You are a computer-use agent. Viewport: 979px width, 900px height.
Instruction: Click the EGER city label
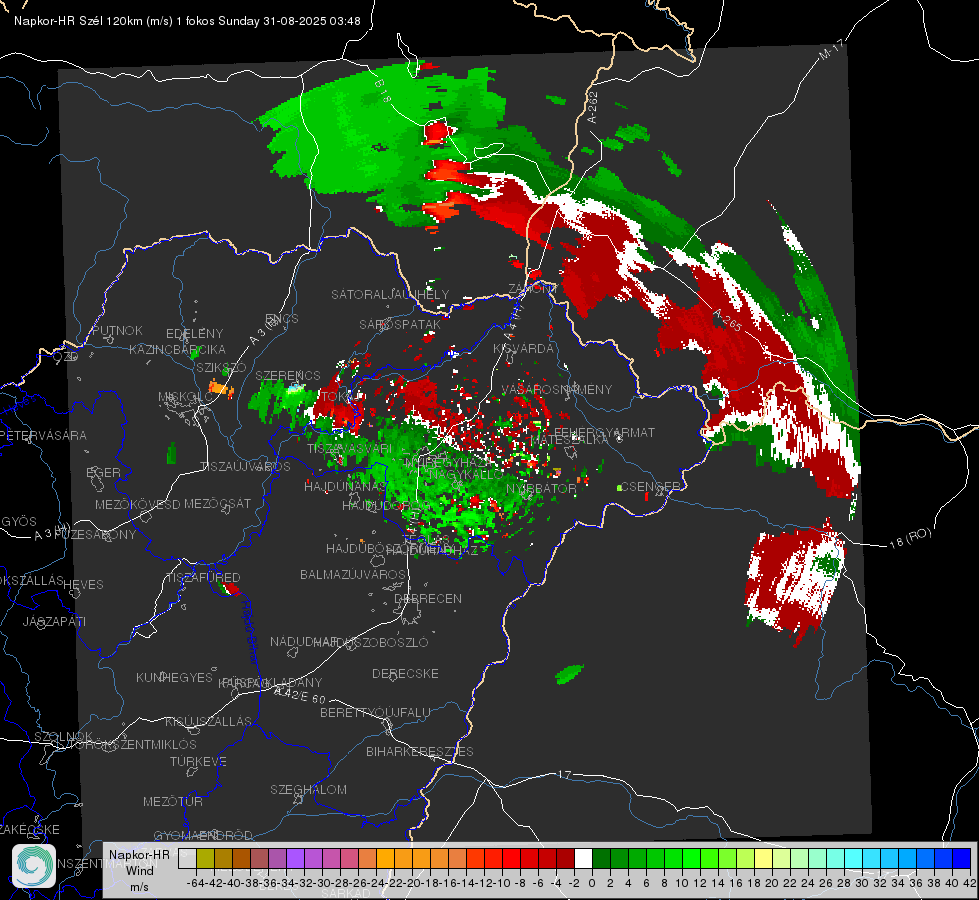(104, 473)
